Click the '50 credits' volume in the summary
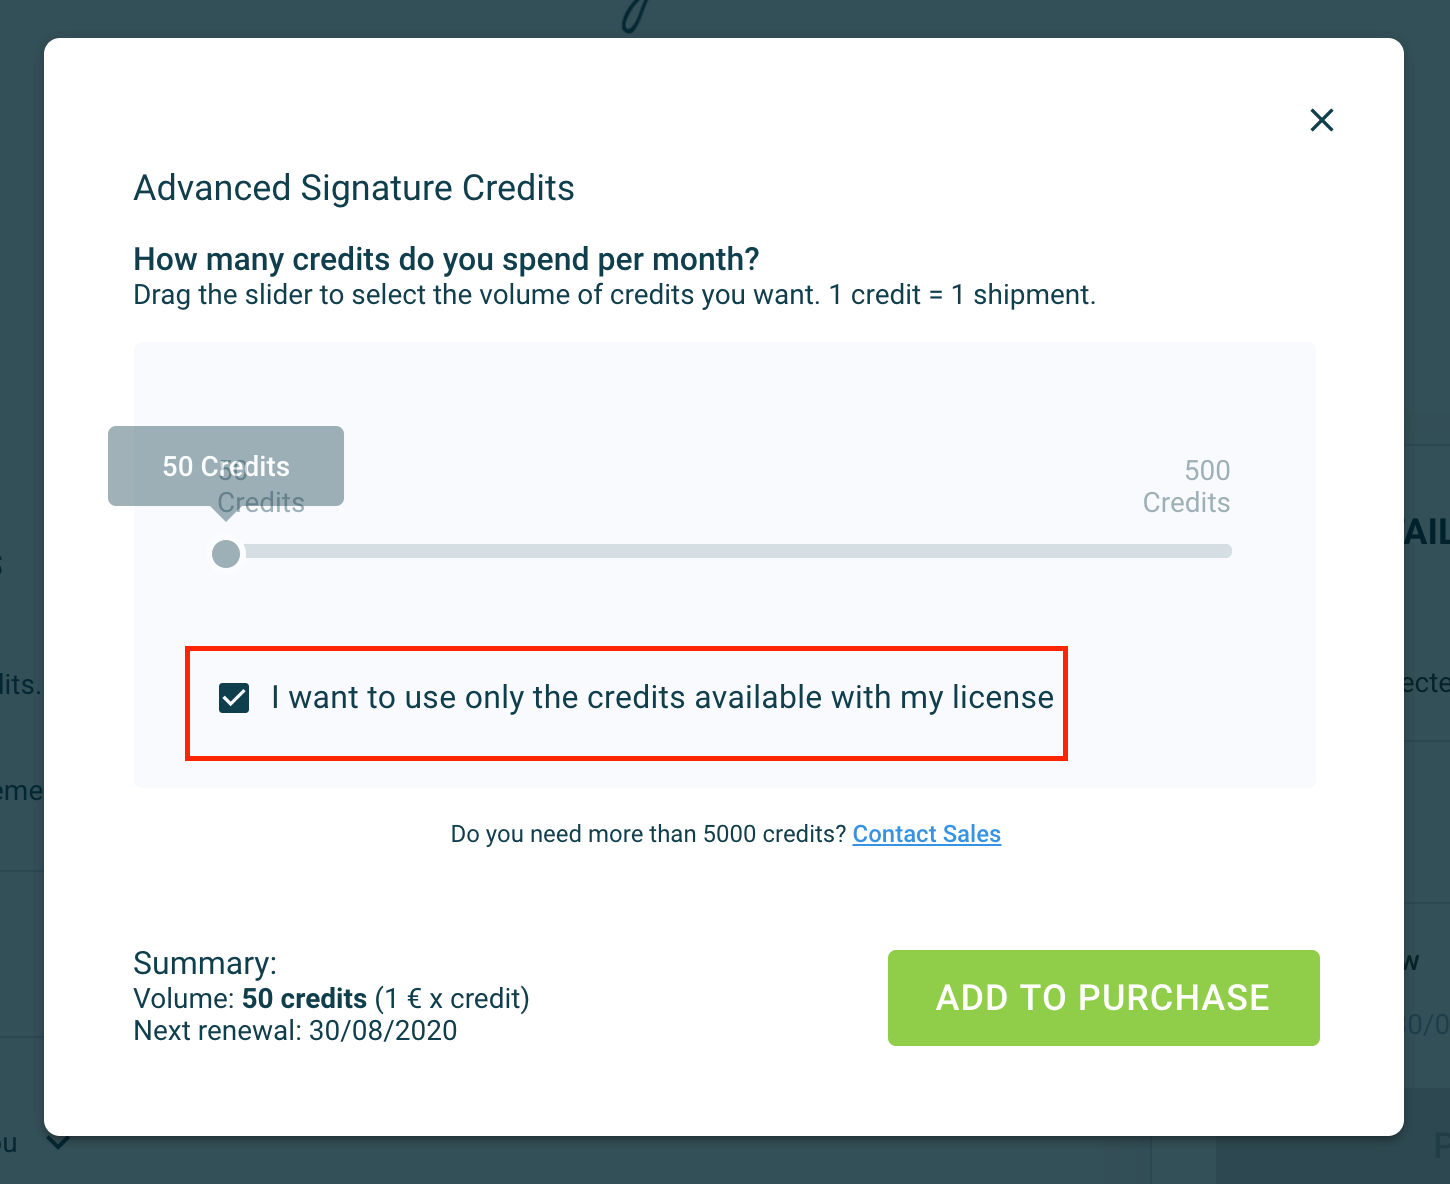The height and width of the screenshot is (1184, 1450). click(x=305, y=999)
